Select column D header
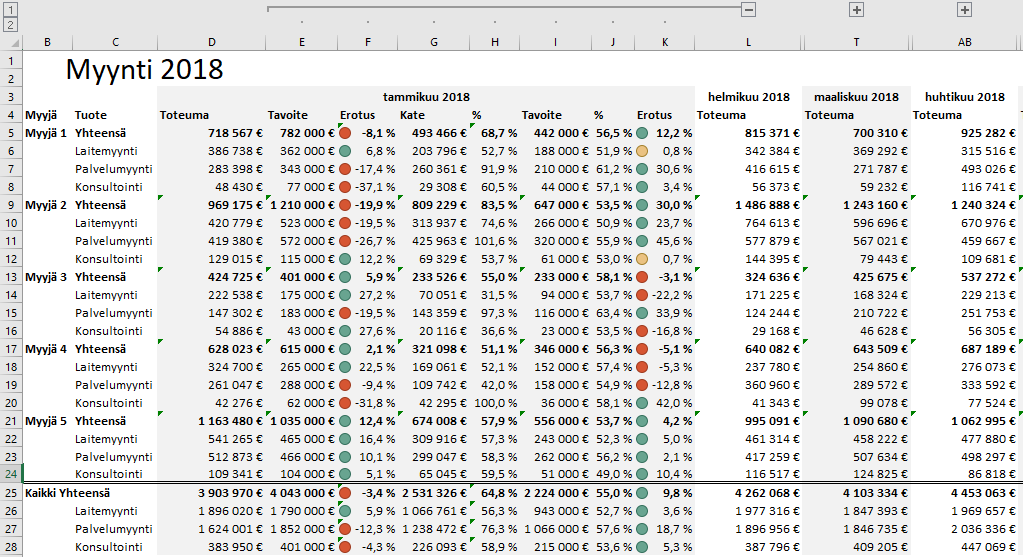The width and height of the screenshot is (1023, 557). (211, 42)
